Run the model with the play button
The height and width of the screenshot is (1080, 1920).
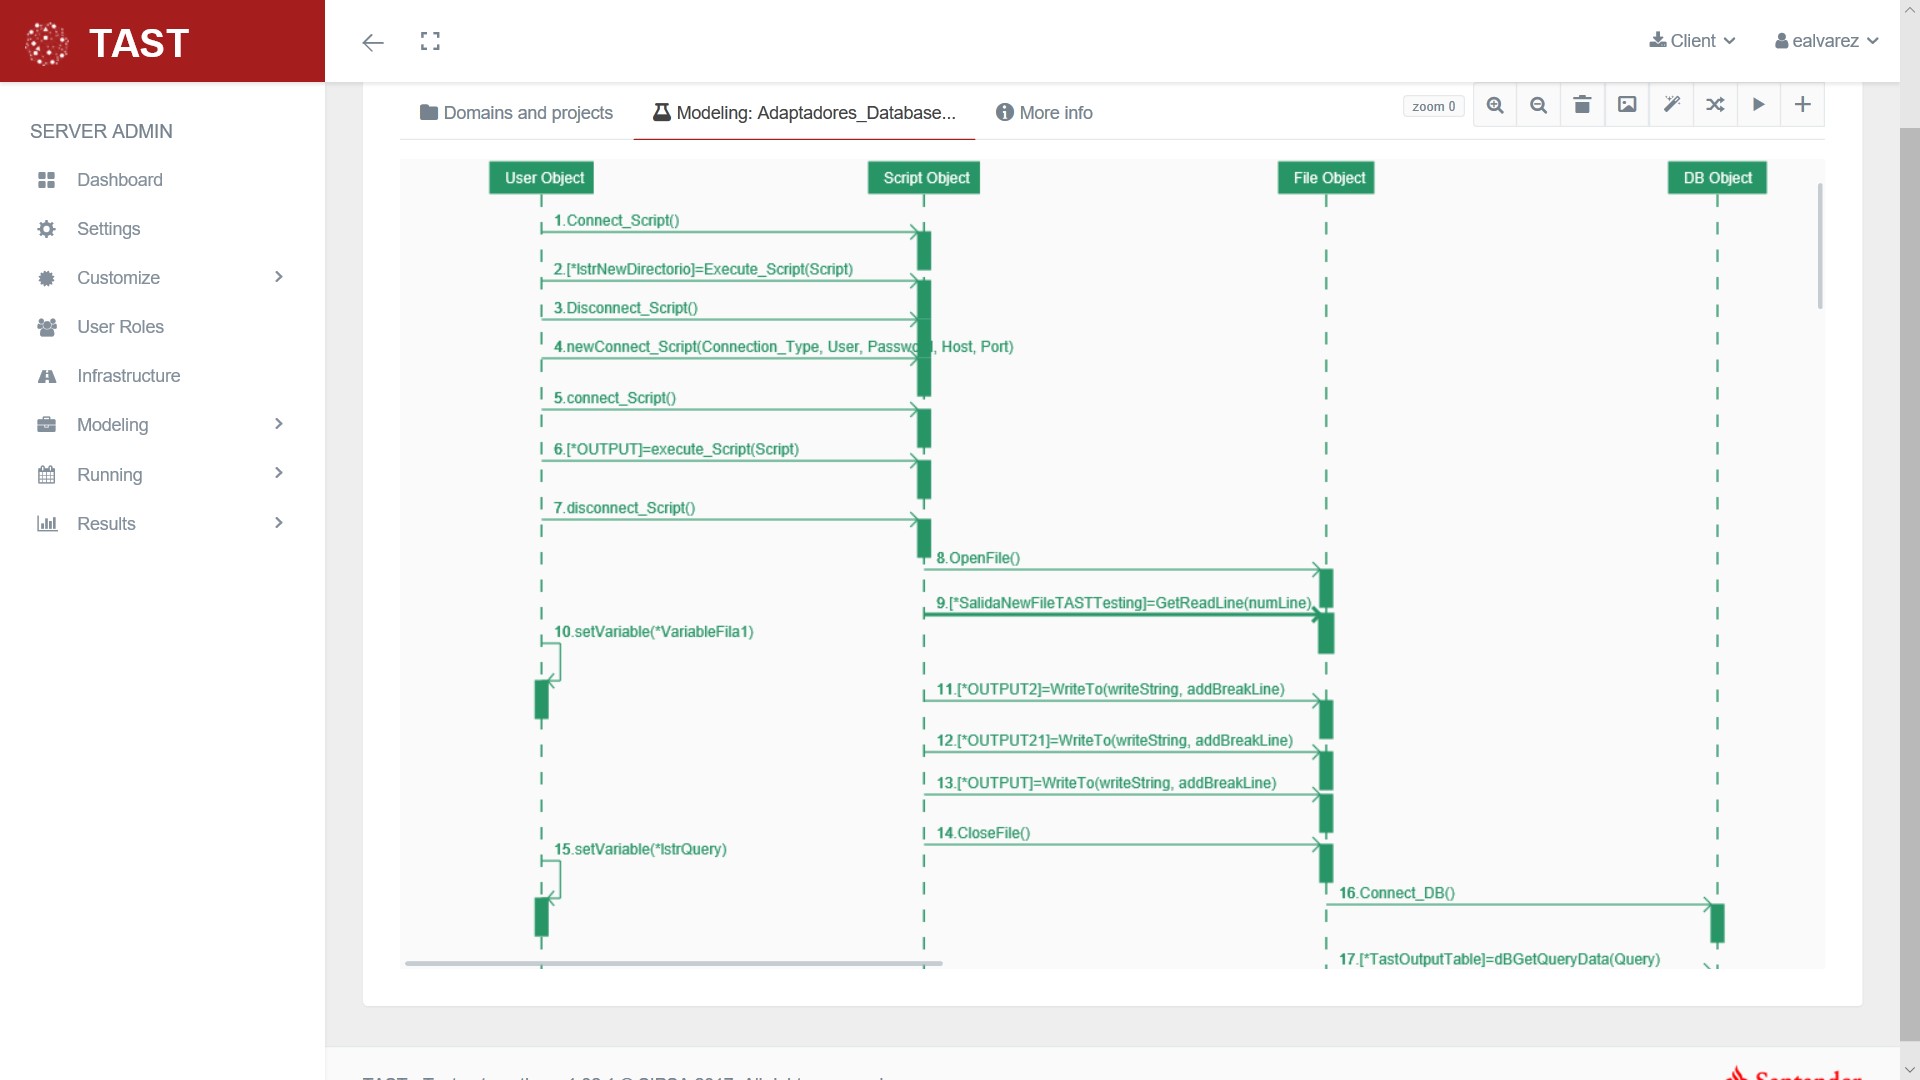point(1759,105)
